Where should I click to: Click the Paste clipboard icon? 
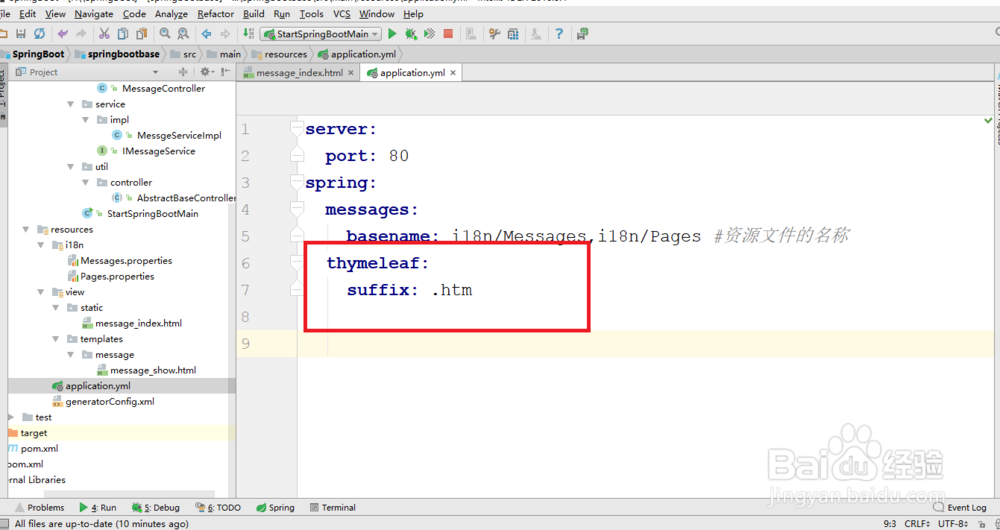pos(142,34)
